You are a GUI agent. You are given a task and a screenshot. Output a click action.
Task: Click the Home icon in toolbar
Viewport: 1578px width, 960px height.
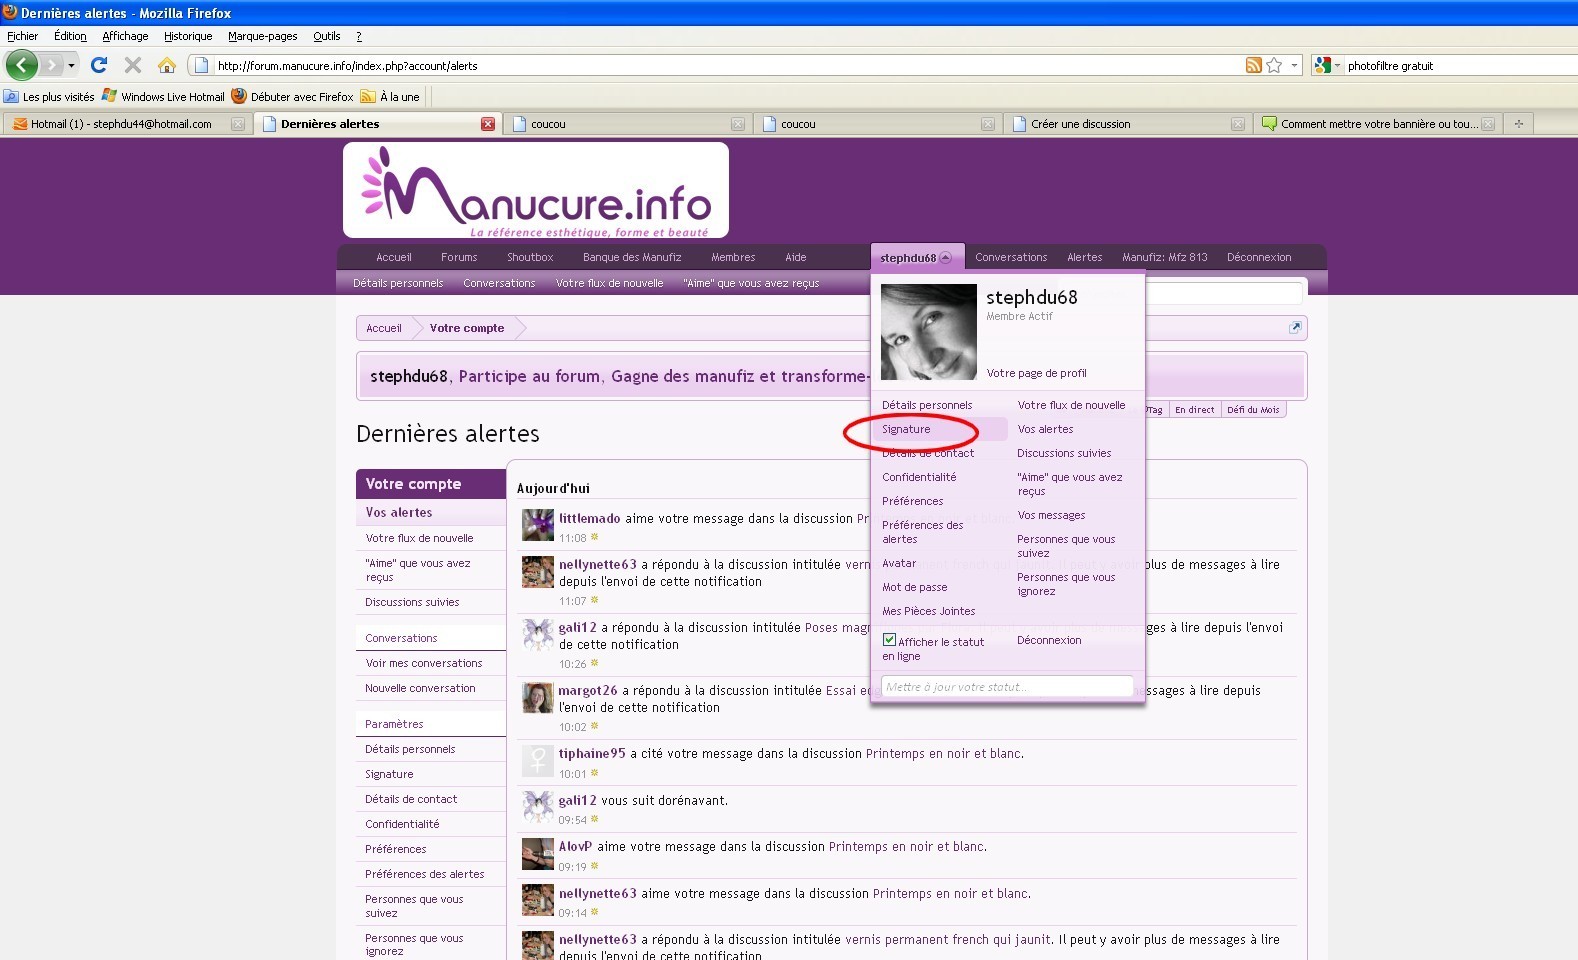point(167,65)
